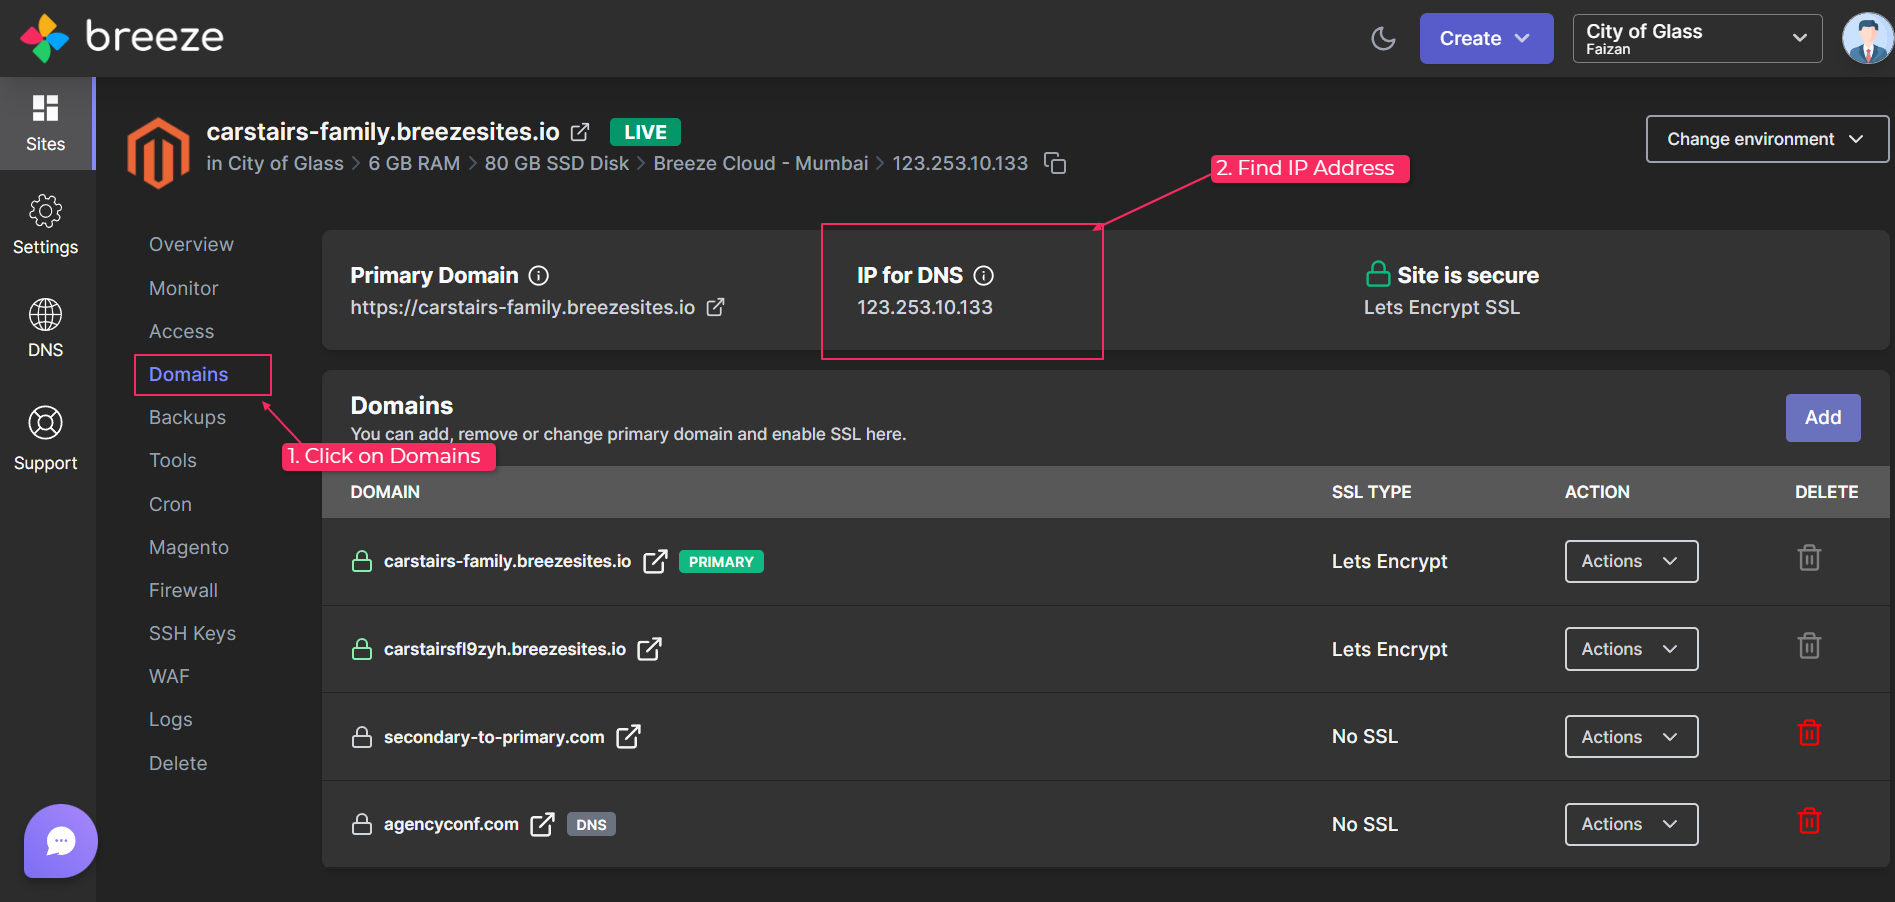Select the IP value 123.253.10.133 under IP for DNS
1895x902 pixels.
(925, 307)
